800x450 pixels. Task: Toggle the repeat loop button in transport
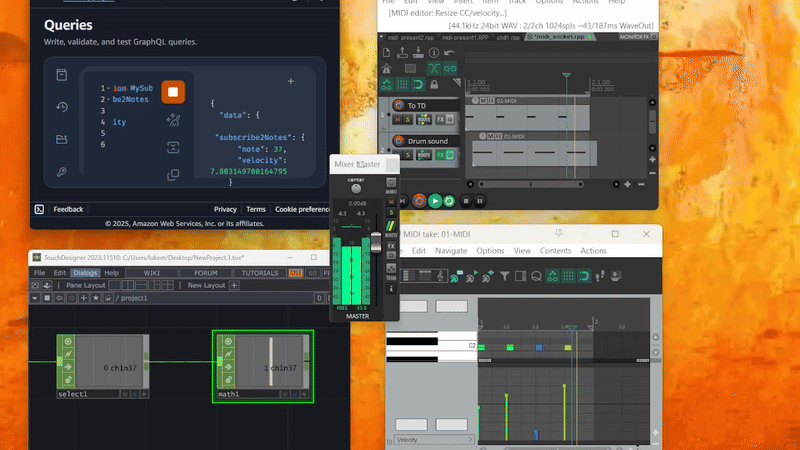(x=449, y=201)
